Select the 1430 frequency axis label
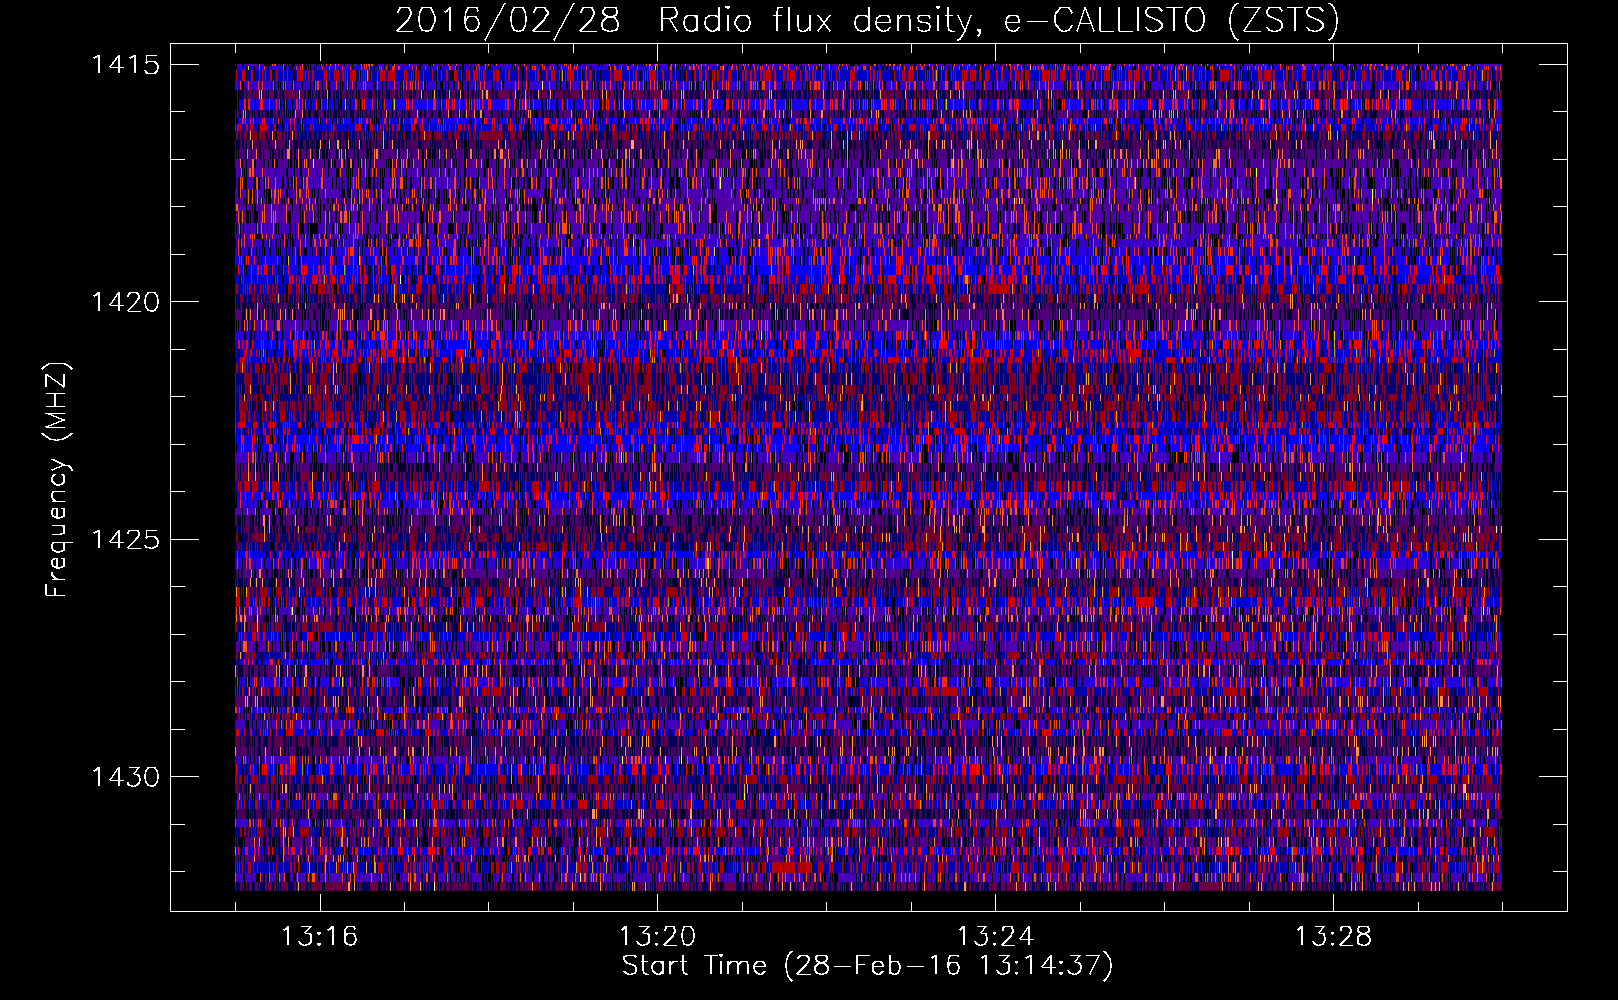 (125, 777)
